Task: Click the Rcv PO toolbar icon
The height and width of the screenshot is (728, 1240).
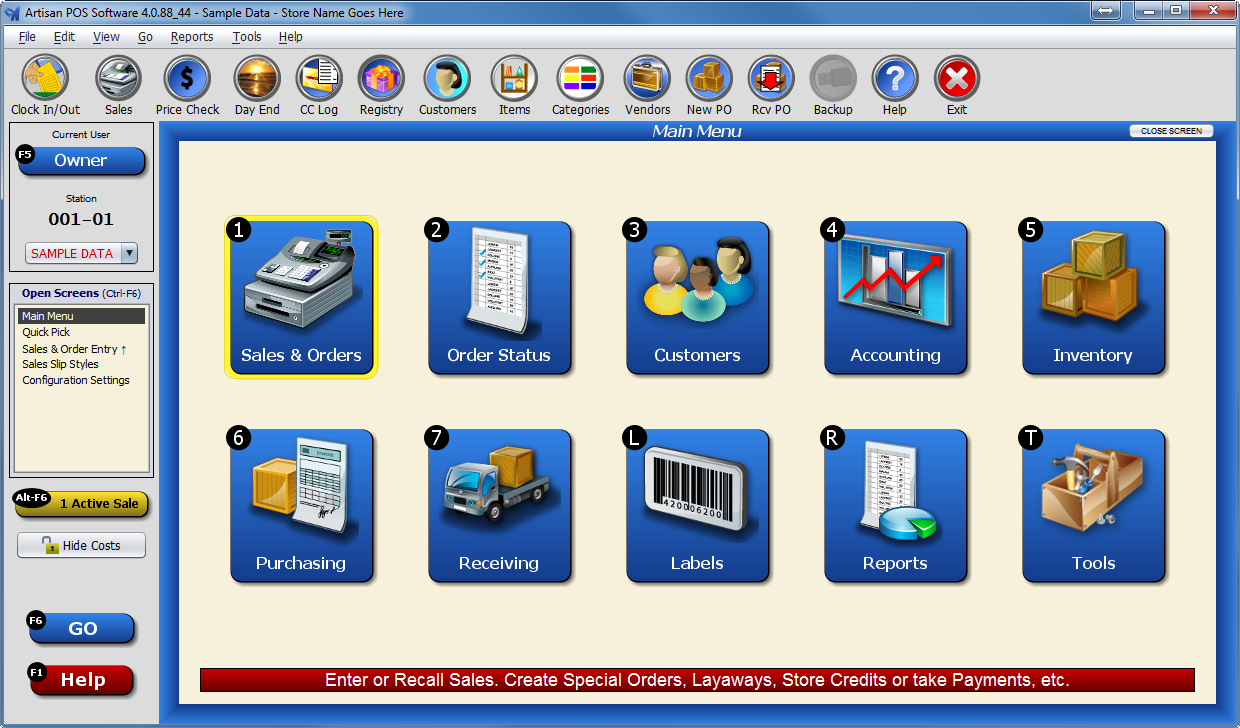Action: tap(771, 79)
